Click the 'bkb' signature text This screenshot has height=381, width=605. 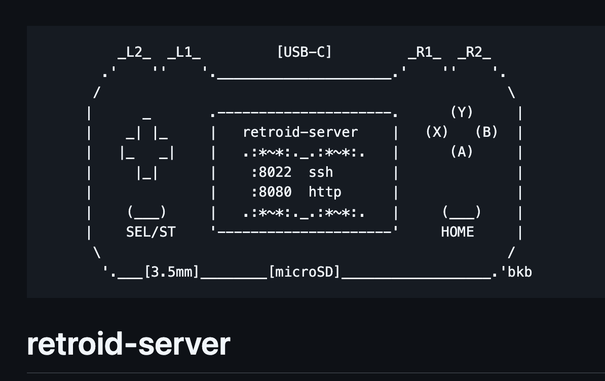pos(520,272)
